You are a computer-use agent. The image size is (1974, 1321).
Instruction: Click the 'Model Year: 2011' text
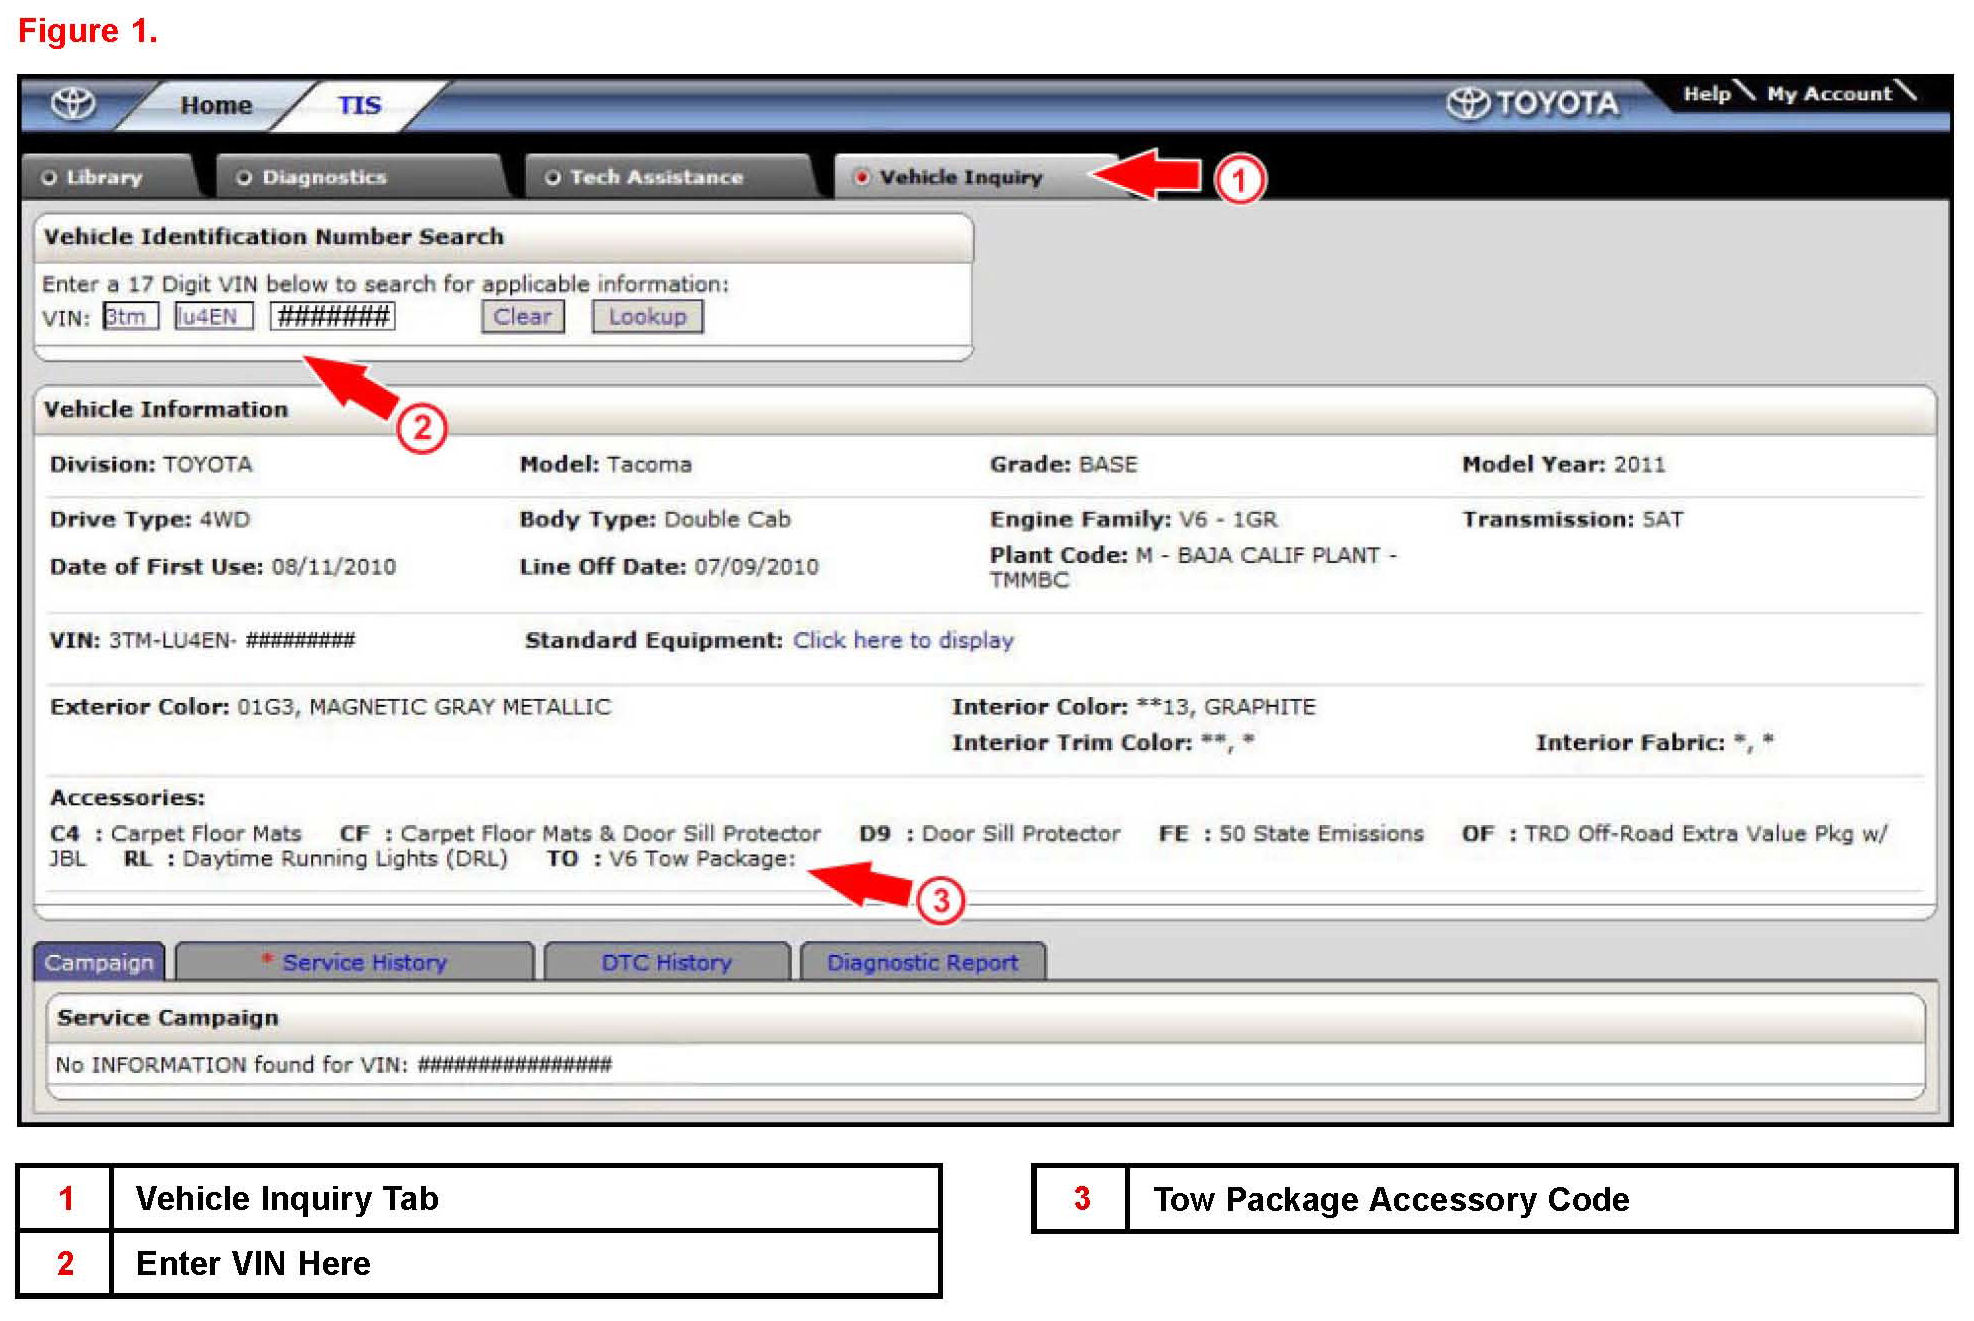point(1563,464)
